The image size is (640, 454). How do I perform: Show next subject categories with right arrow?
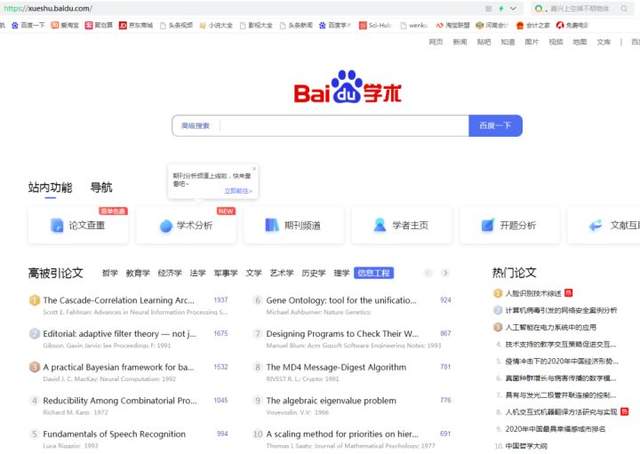point(445,273)
